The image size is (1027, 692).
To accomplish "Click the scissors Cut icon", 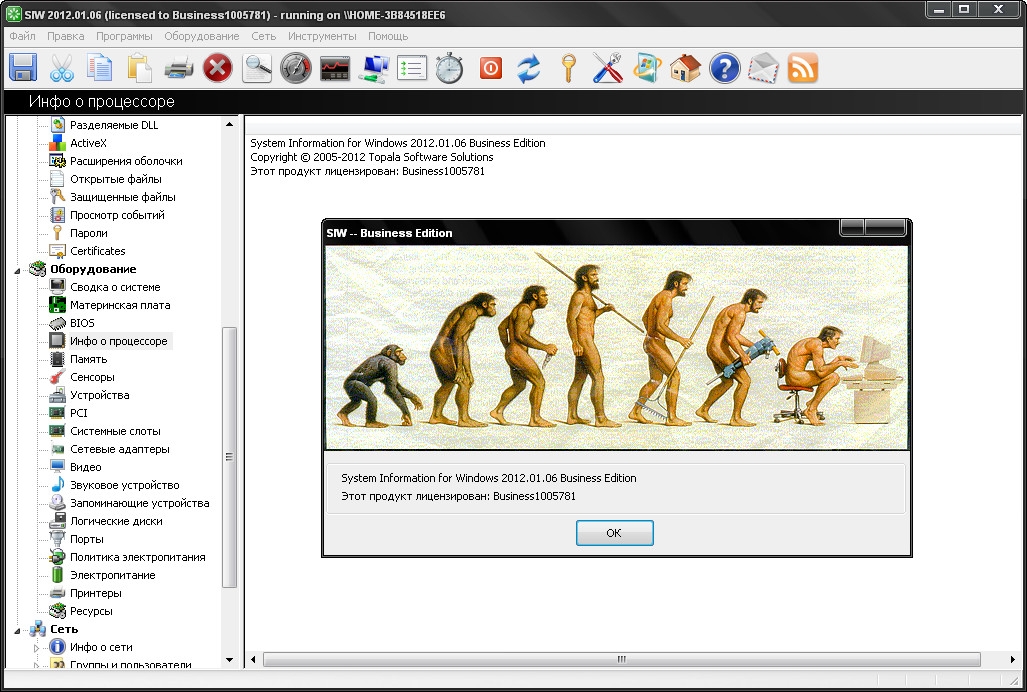I will point(61,68).
